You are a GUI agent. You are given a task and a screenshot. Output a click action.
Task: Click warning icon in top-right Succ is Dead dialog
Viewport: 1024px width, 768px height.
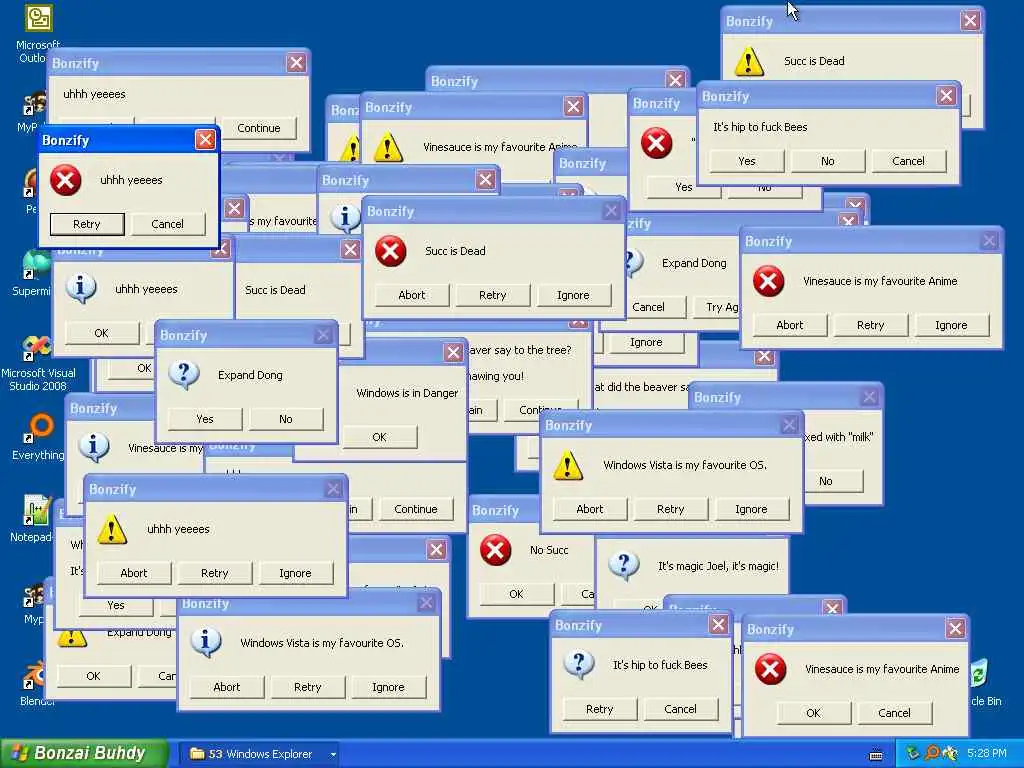coord(749,61)
